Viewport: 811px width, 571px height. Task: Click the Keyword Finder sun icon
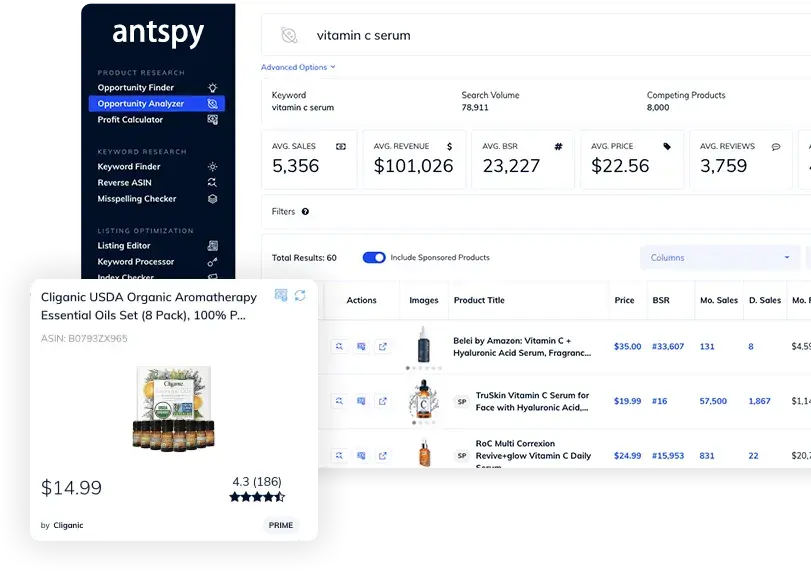pyautogui.click(x=213, y=167)
